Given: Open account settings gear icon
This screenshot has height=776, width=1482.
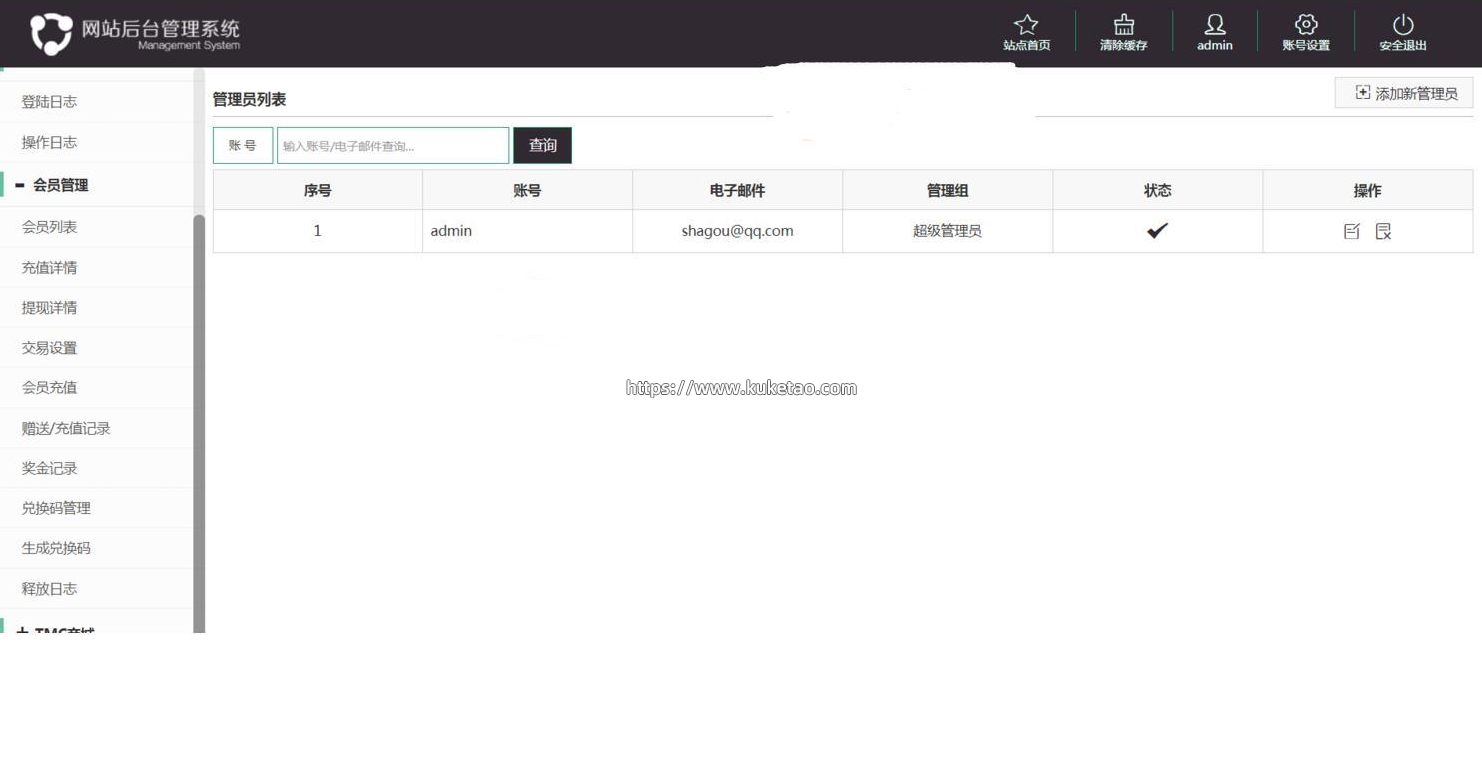Looking at the screenshot, I should (1306, 25).
